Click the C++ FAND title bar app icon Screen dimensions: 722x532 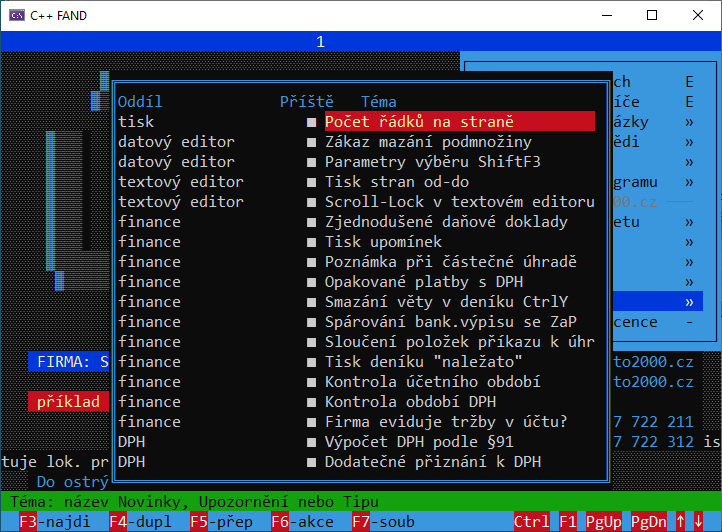tap(17, 15)
